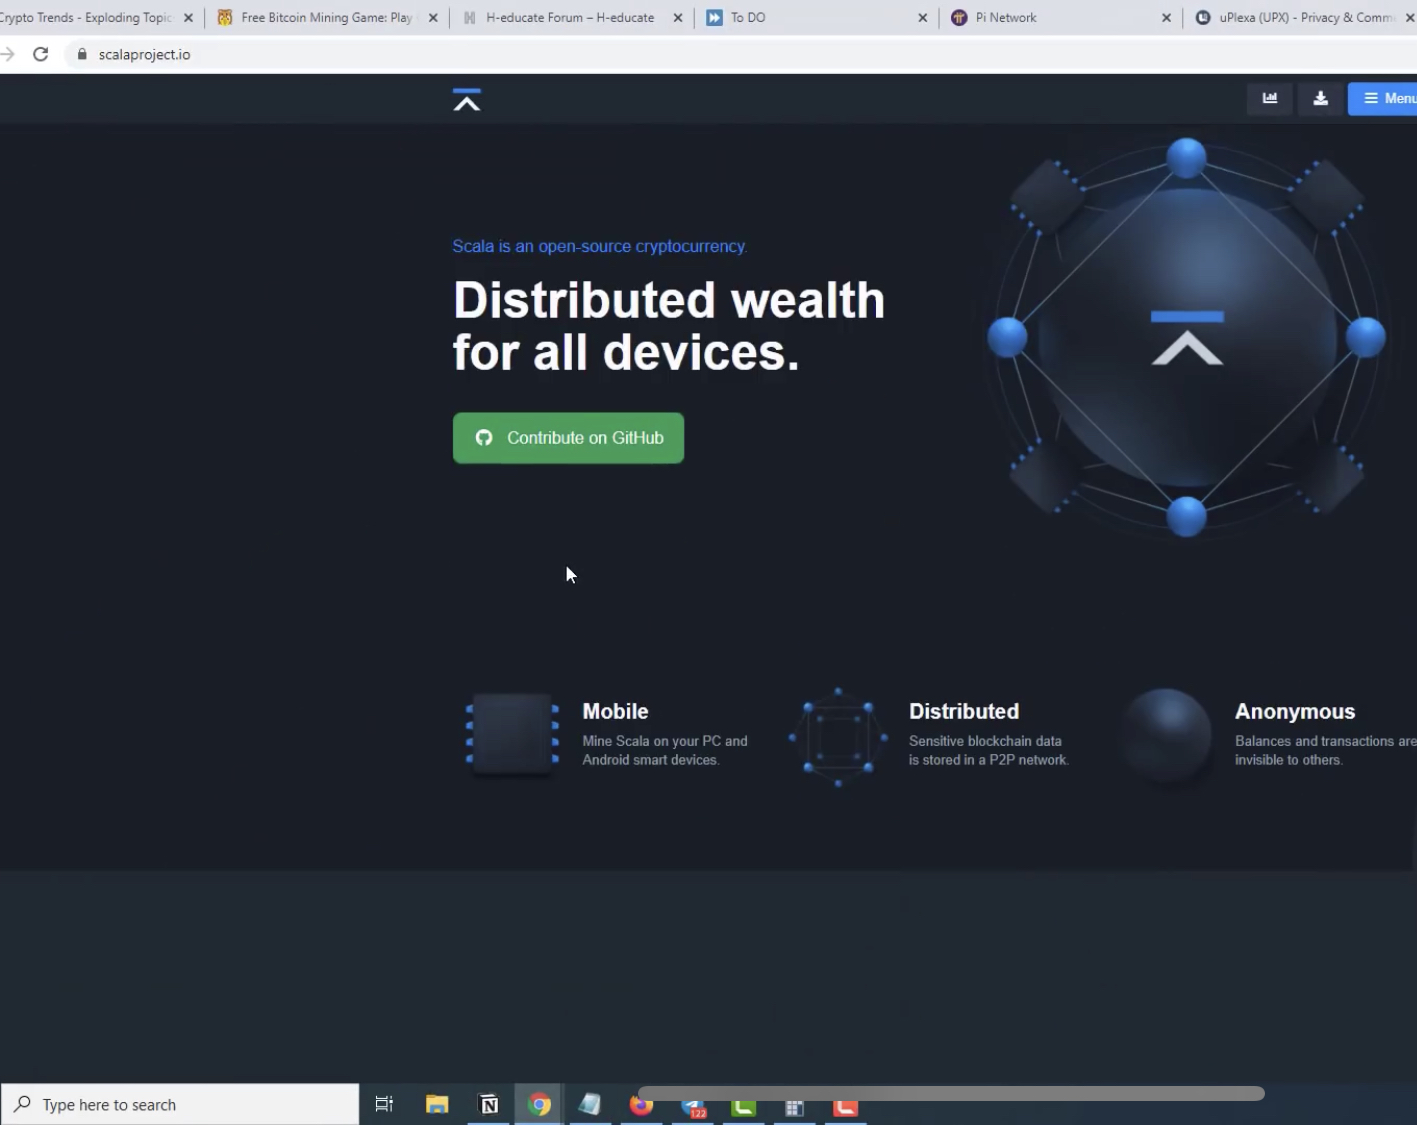The height and width of the screenshot is (1125, 1417).
Task: Click the Mobile heading
Action: [615, 711]
